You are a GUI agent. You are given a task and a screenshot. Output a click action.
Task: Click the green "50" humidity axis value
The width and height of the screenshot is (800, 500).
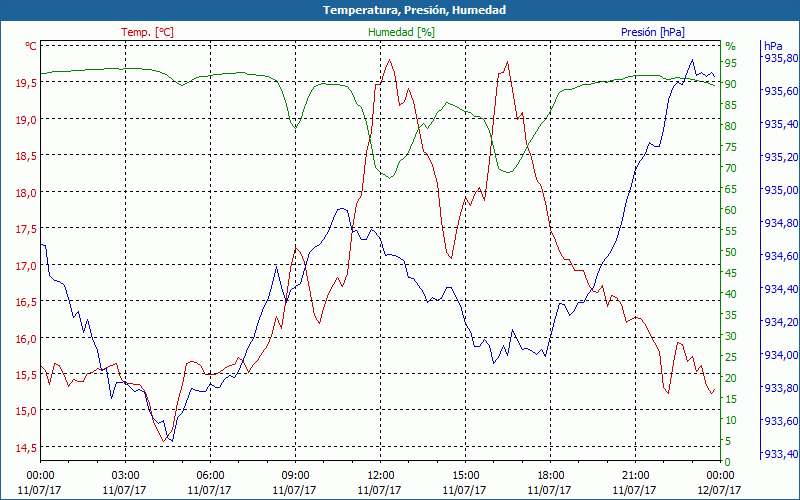(x=731, y=252)
